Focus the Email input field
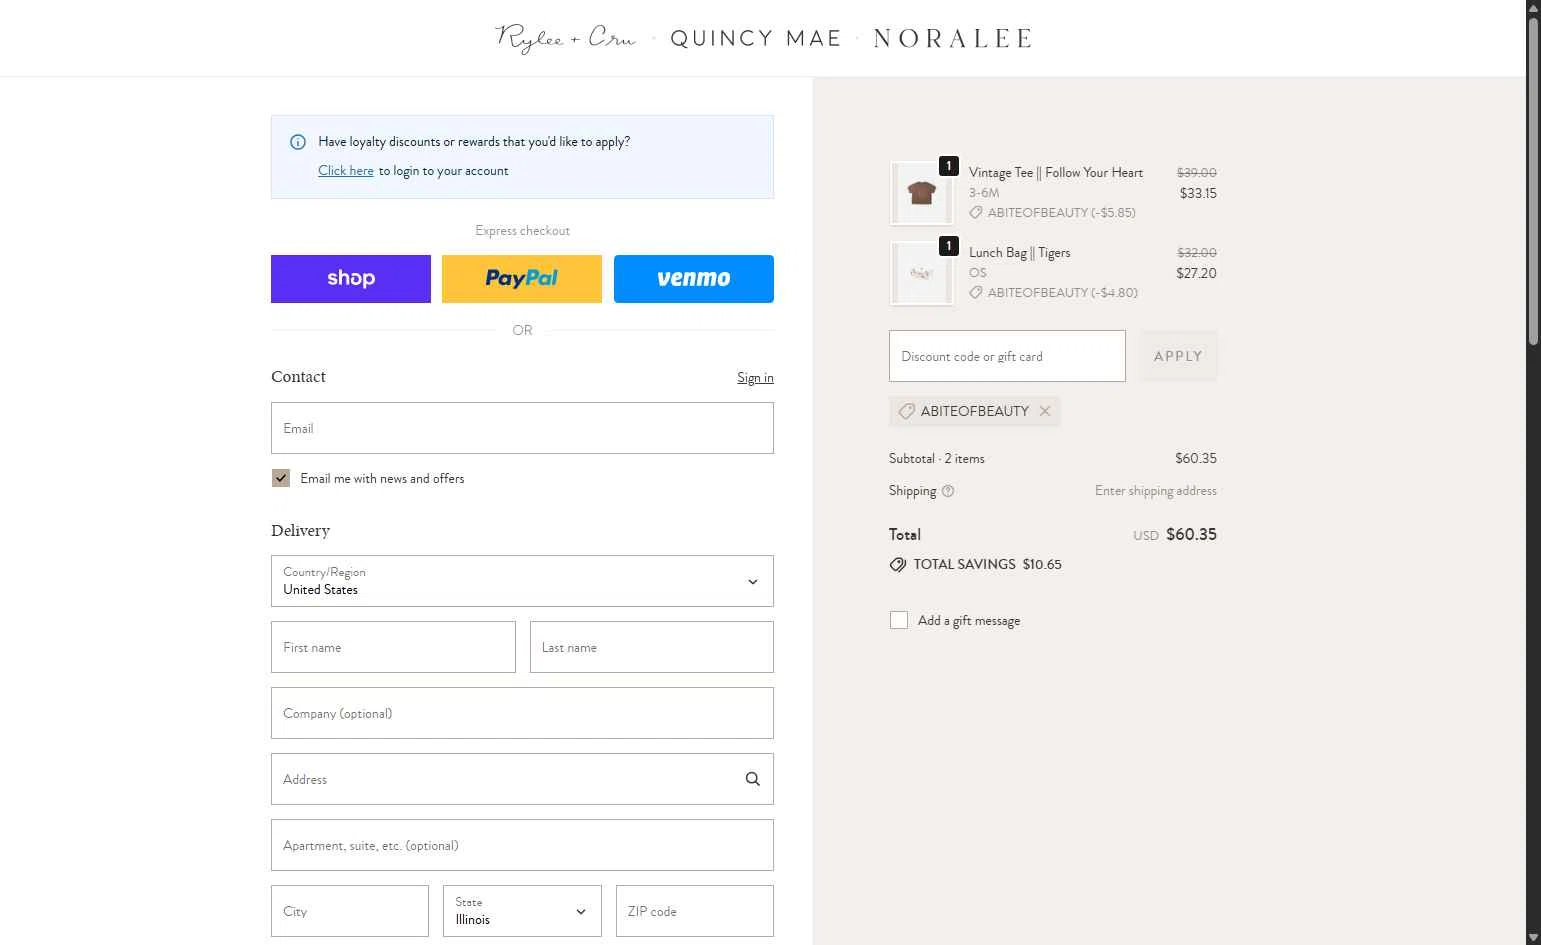 (522, 428)
